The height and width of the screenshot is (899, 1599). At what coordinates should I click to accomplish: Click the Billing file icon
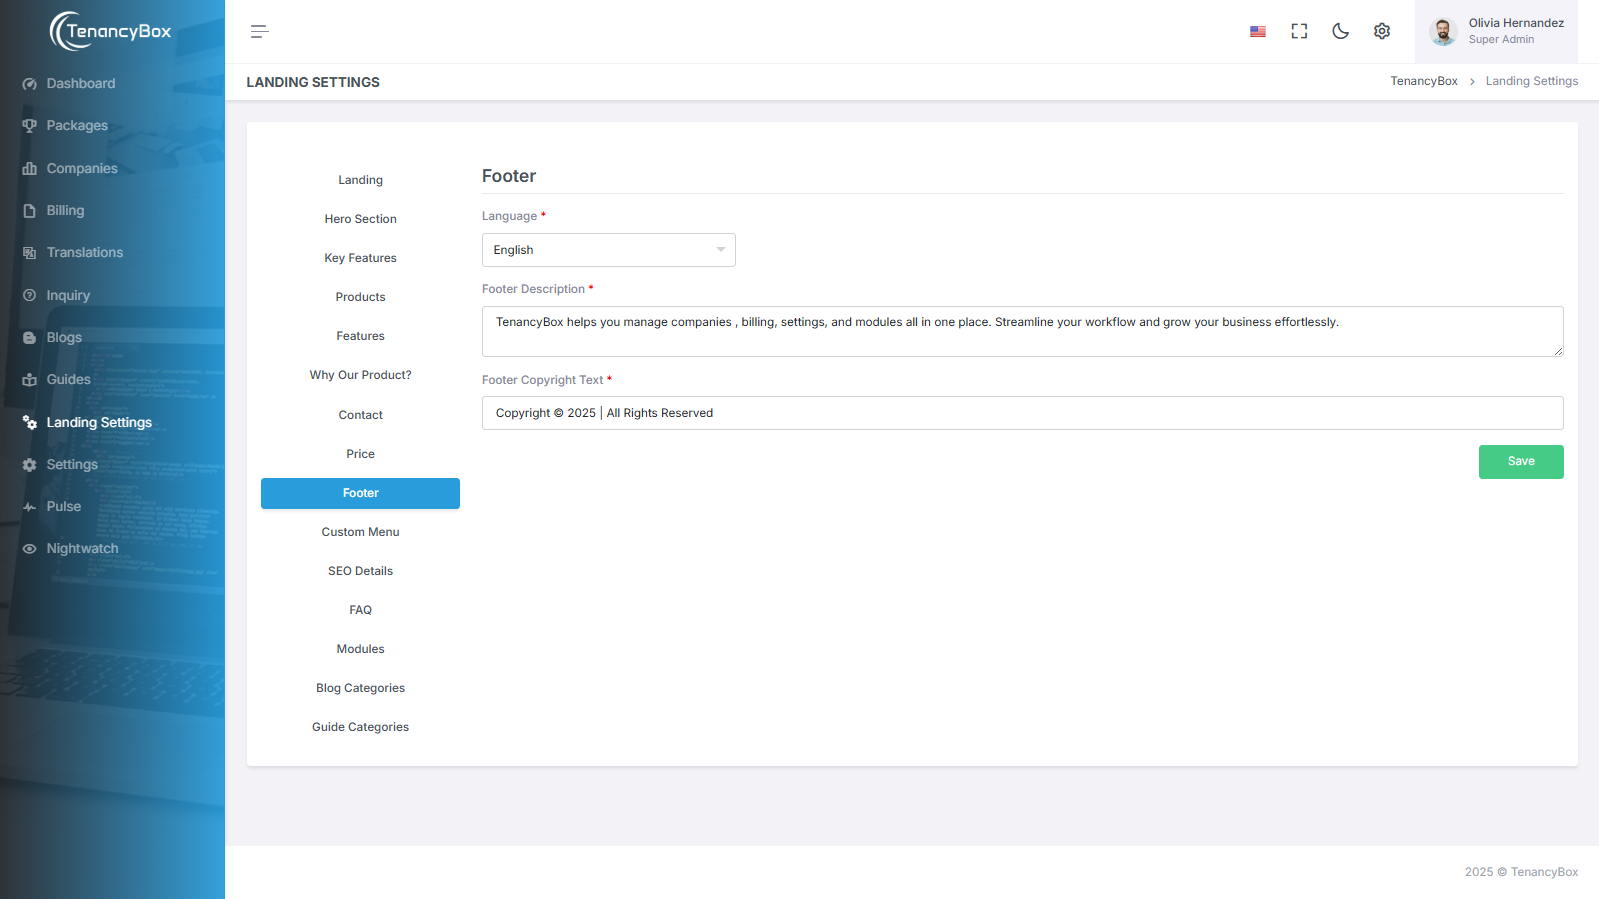coord(30,211)
